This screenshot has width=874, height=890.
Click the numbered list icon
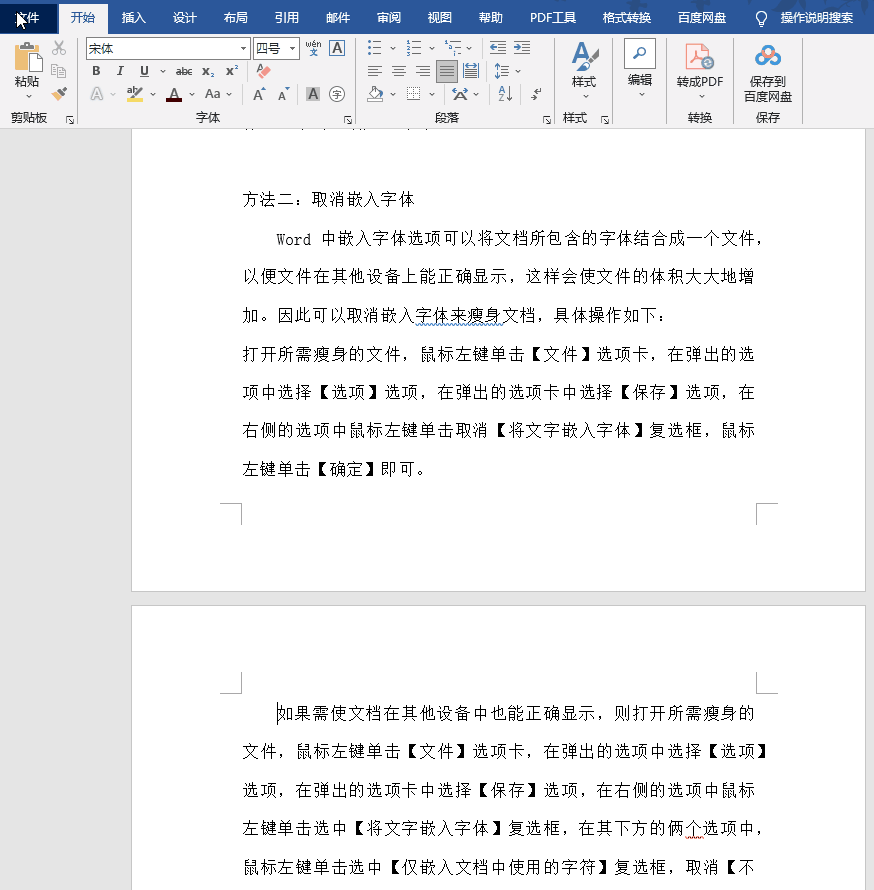pyautogui.click(x=414, y=48)
